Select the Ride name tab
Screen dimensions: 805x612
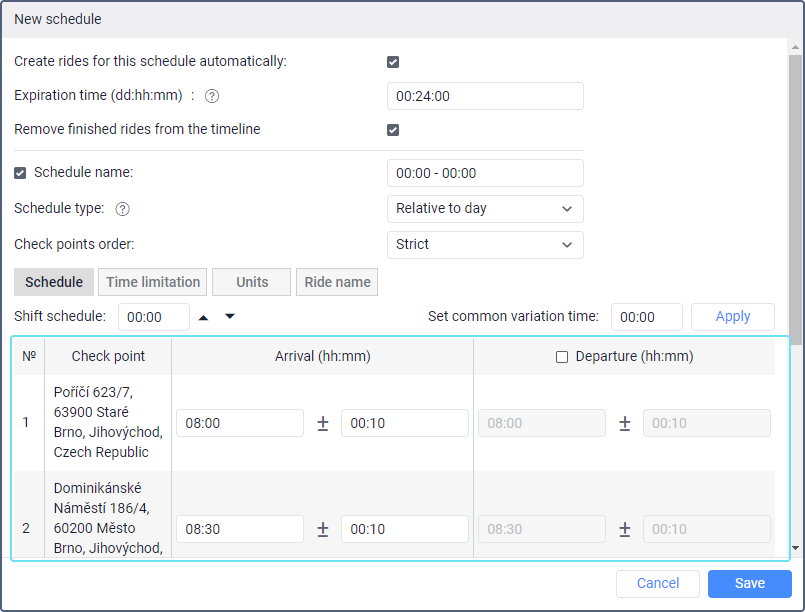coord(337,282)
